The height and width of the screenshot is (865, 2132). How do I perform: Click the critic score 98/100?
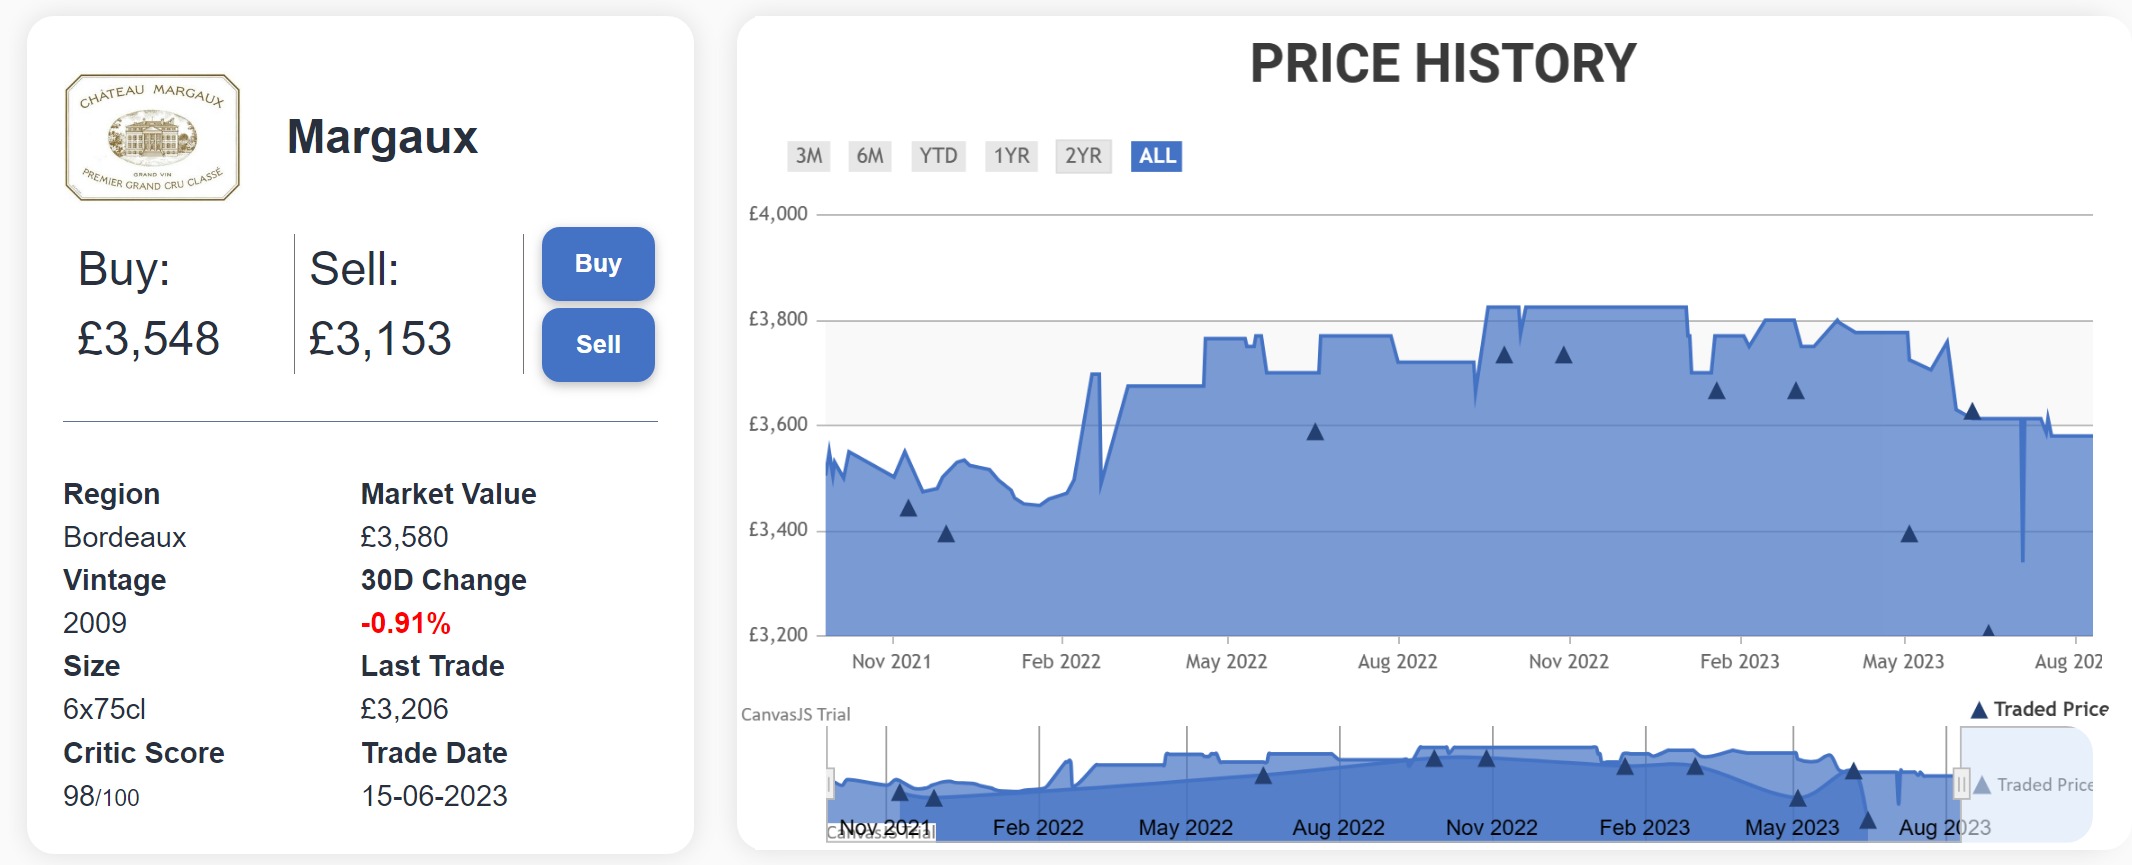pyautogui.click(x=101, y=796)
